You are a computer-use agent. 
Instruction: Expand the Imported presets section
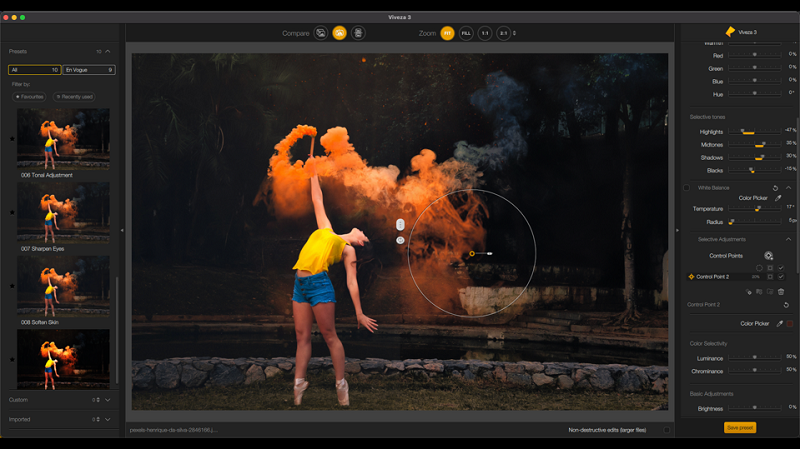(107, 419)
